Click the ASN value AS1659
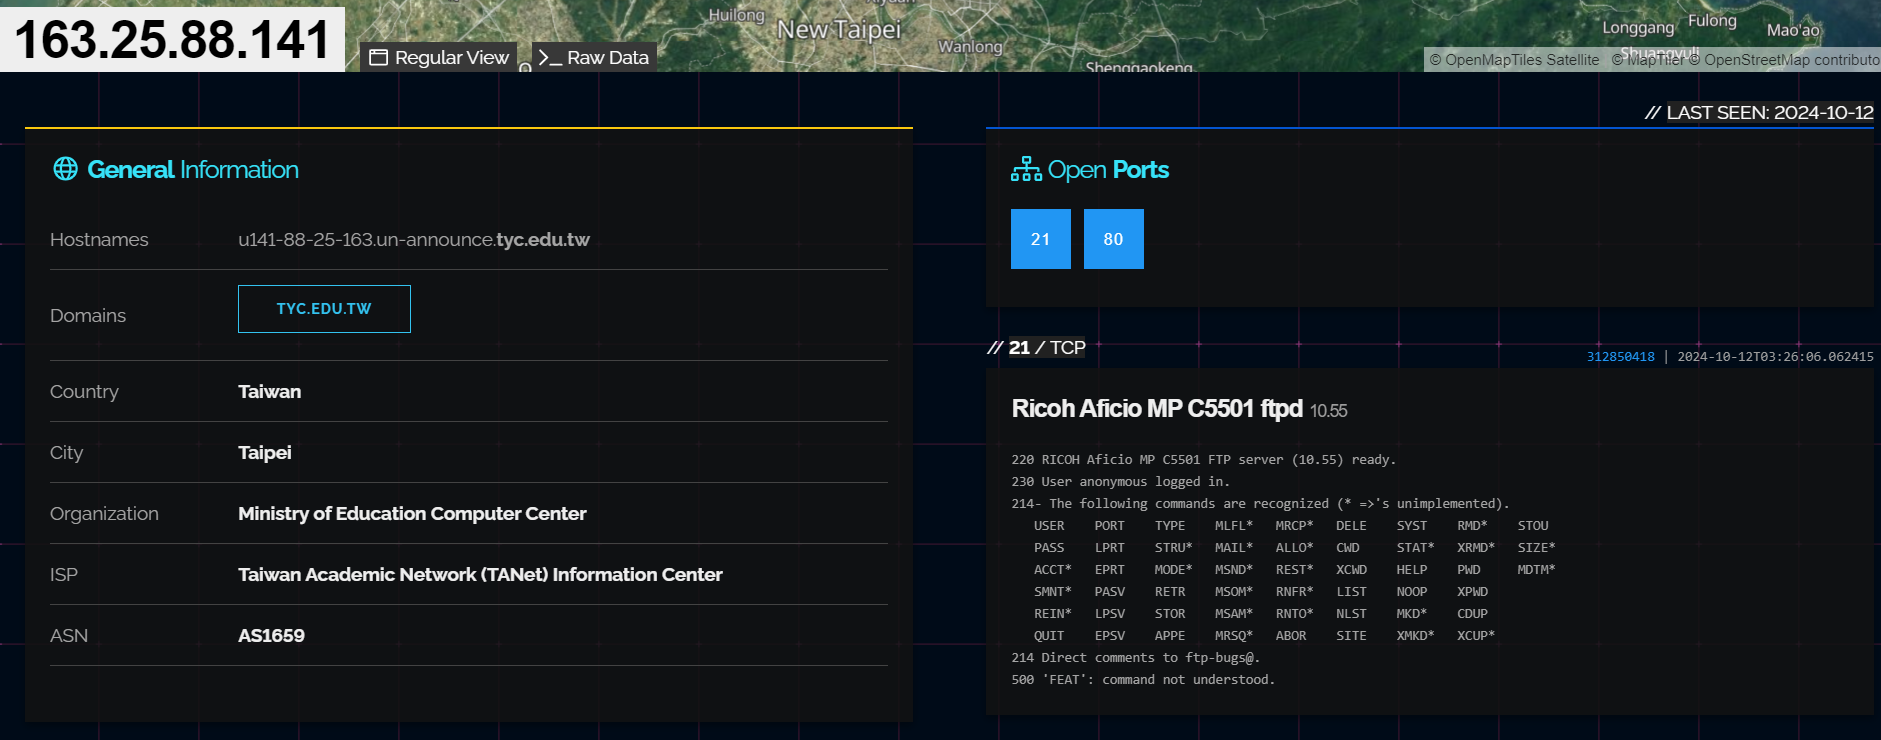 (x=271, y=636)
